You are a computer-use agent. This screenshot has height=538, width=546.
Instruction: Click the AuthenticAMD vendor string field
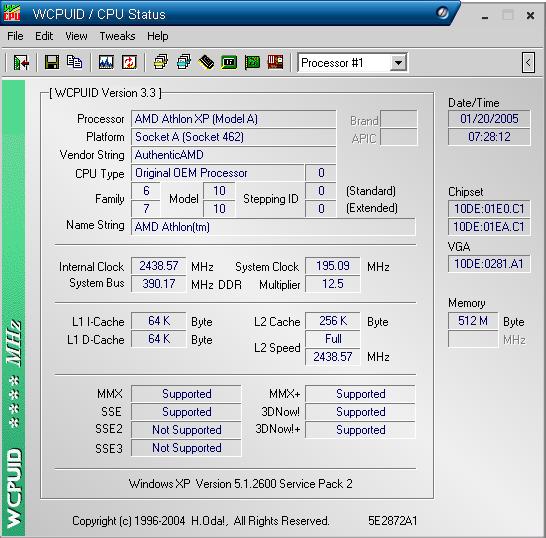coord(233,155)
